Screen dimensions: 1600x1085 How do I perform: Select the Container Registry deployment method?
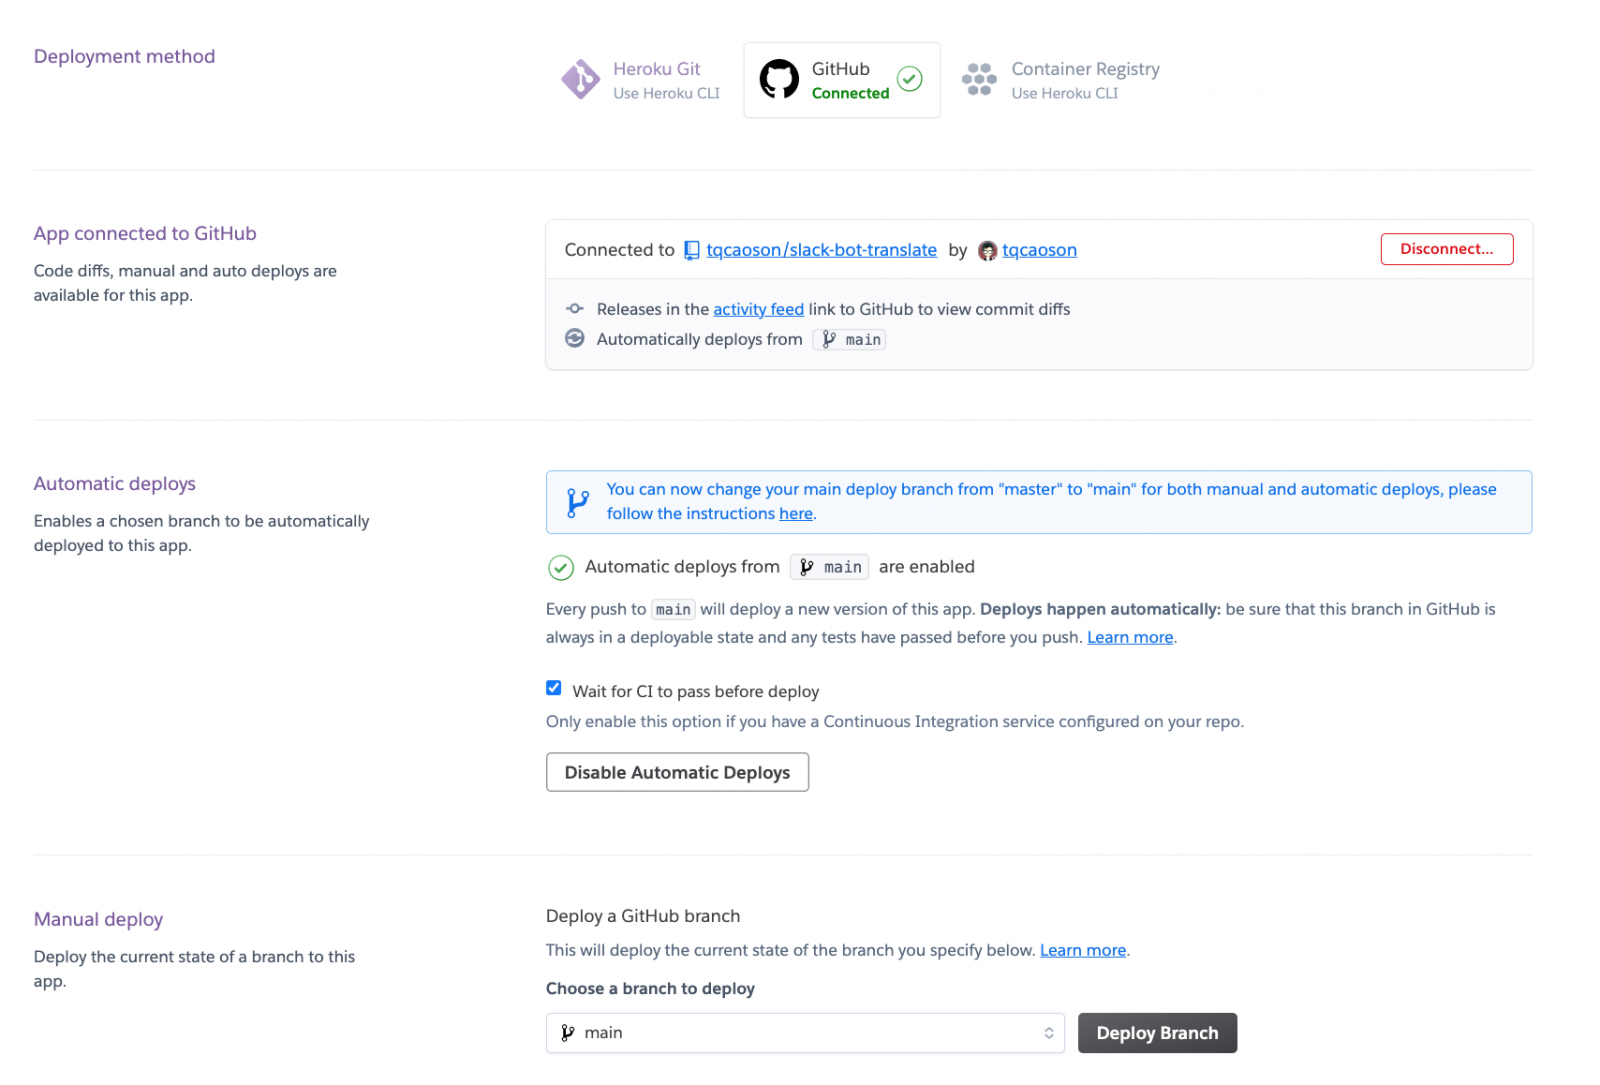point(1061,80)
